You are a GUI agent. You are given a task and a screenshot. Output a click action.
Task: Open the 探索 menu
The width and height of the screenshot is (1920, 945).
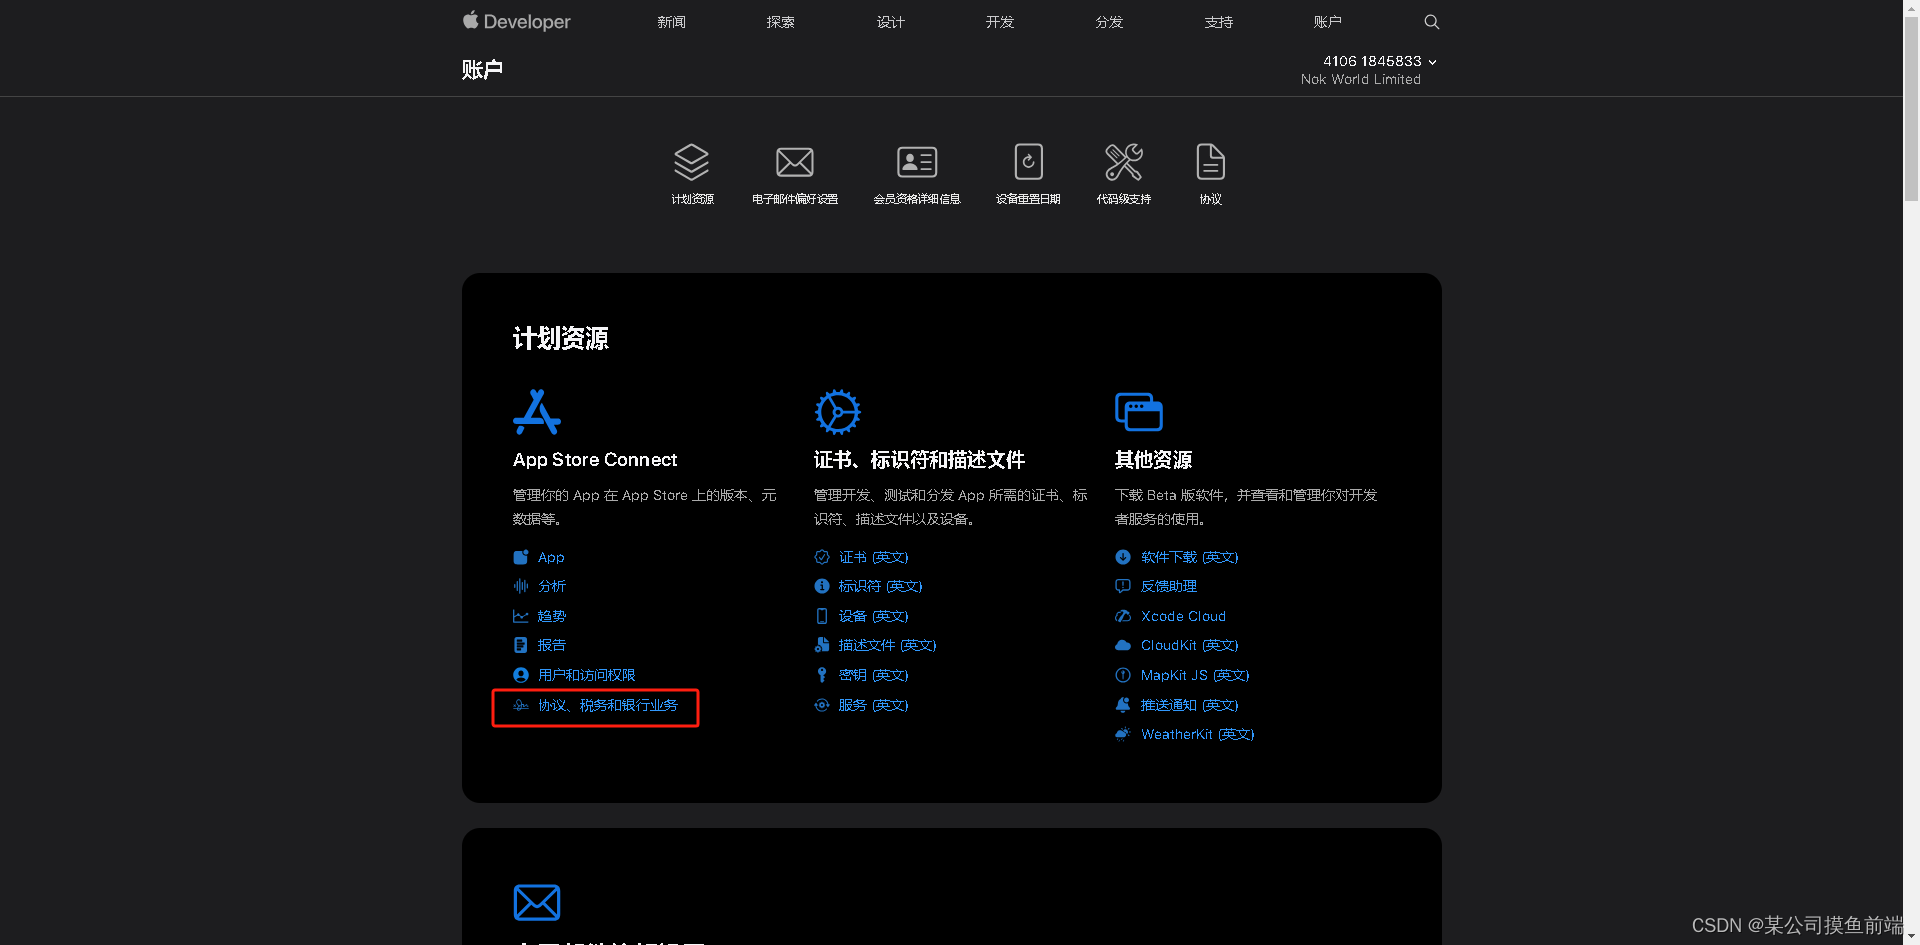(781, 22)
